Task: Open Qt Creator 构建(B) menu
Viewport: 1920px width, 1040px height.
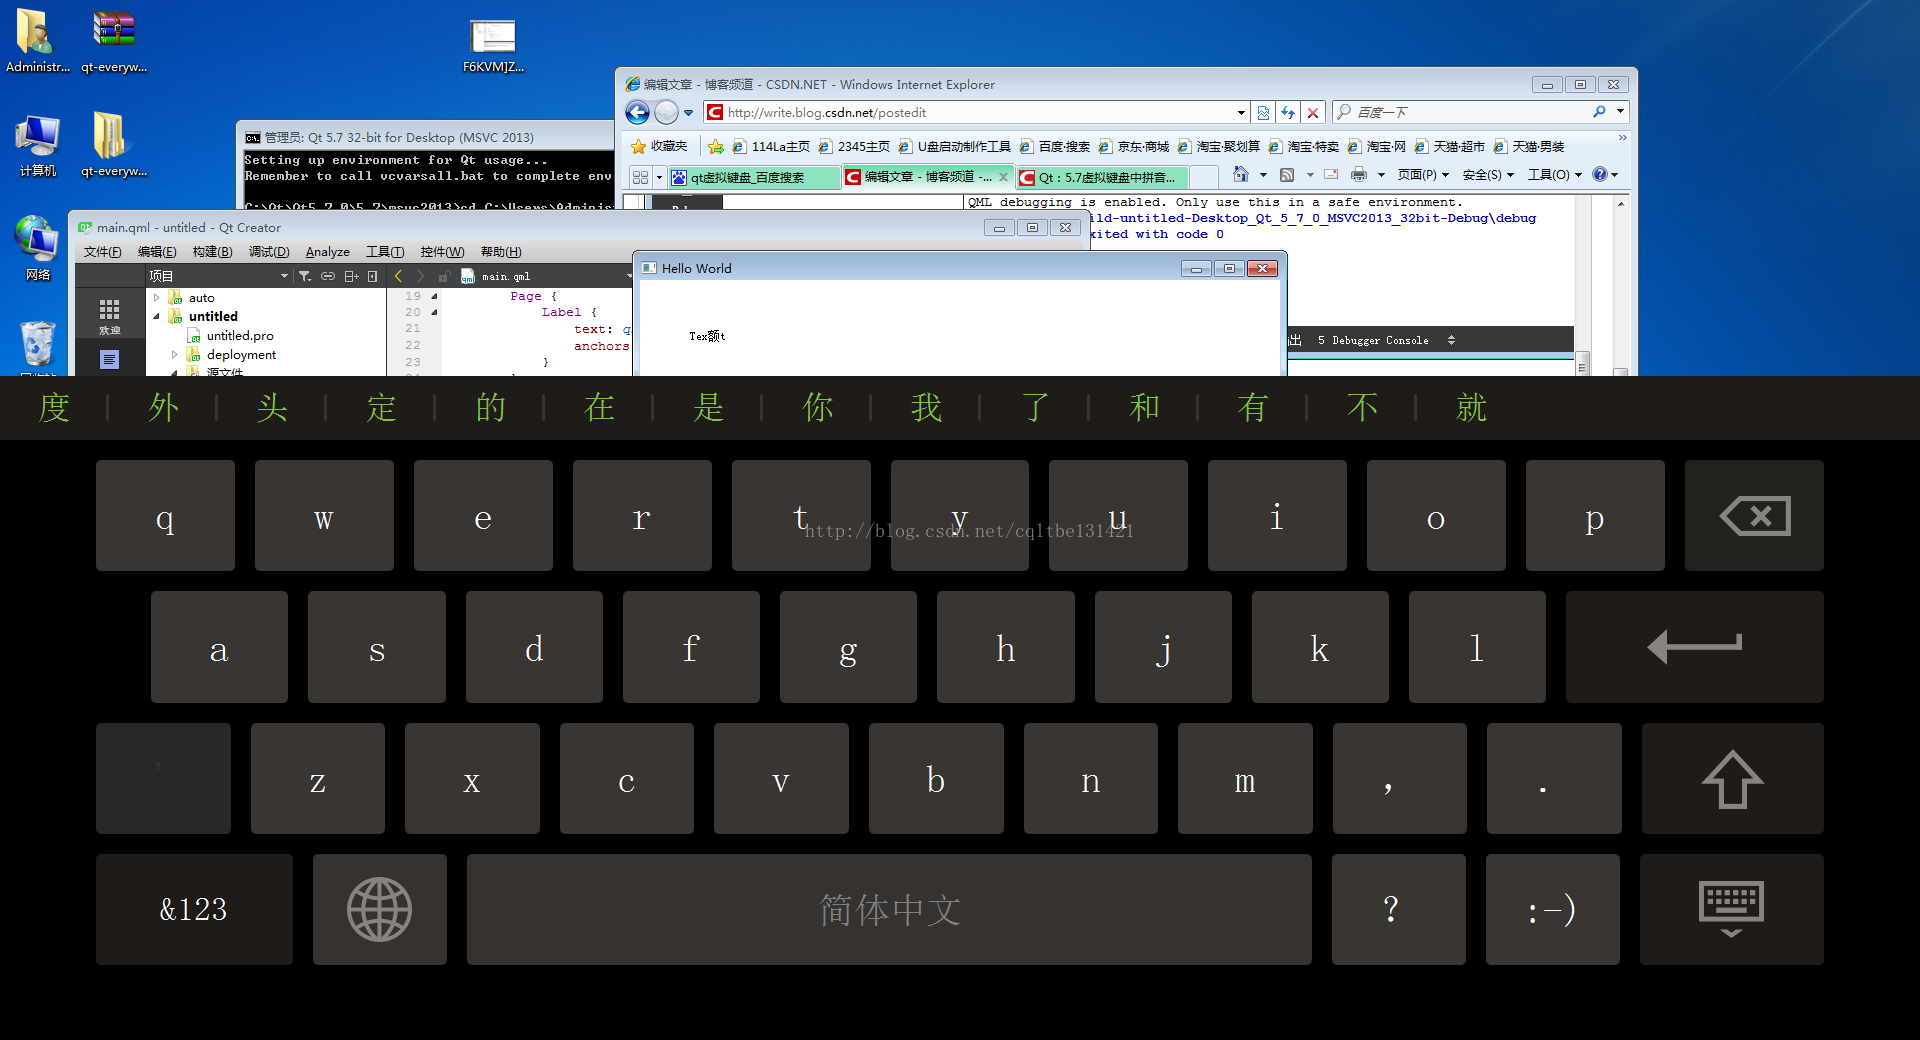Action: tap(212, 252)
